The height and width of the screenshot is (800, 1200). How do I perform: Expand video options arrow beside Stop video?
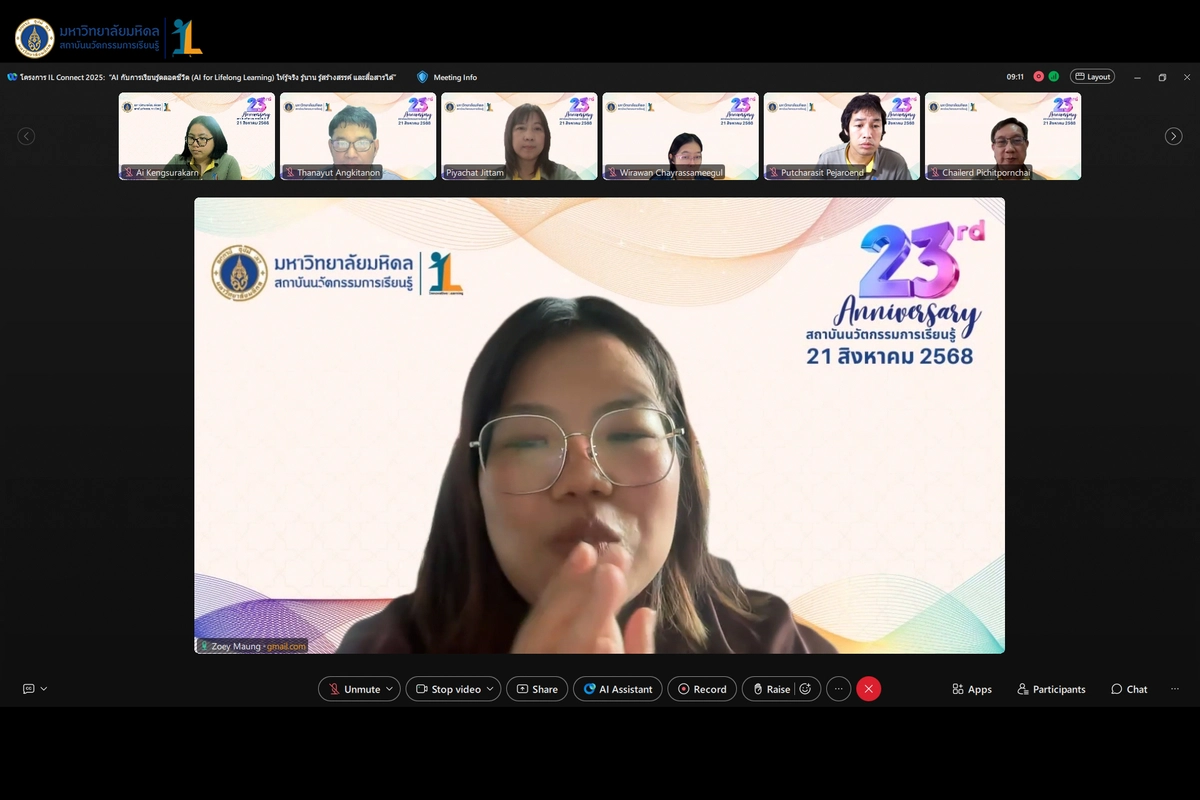click(489, 689)
